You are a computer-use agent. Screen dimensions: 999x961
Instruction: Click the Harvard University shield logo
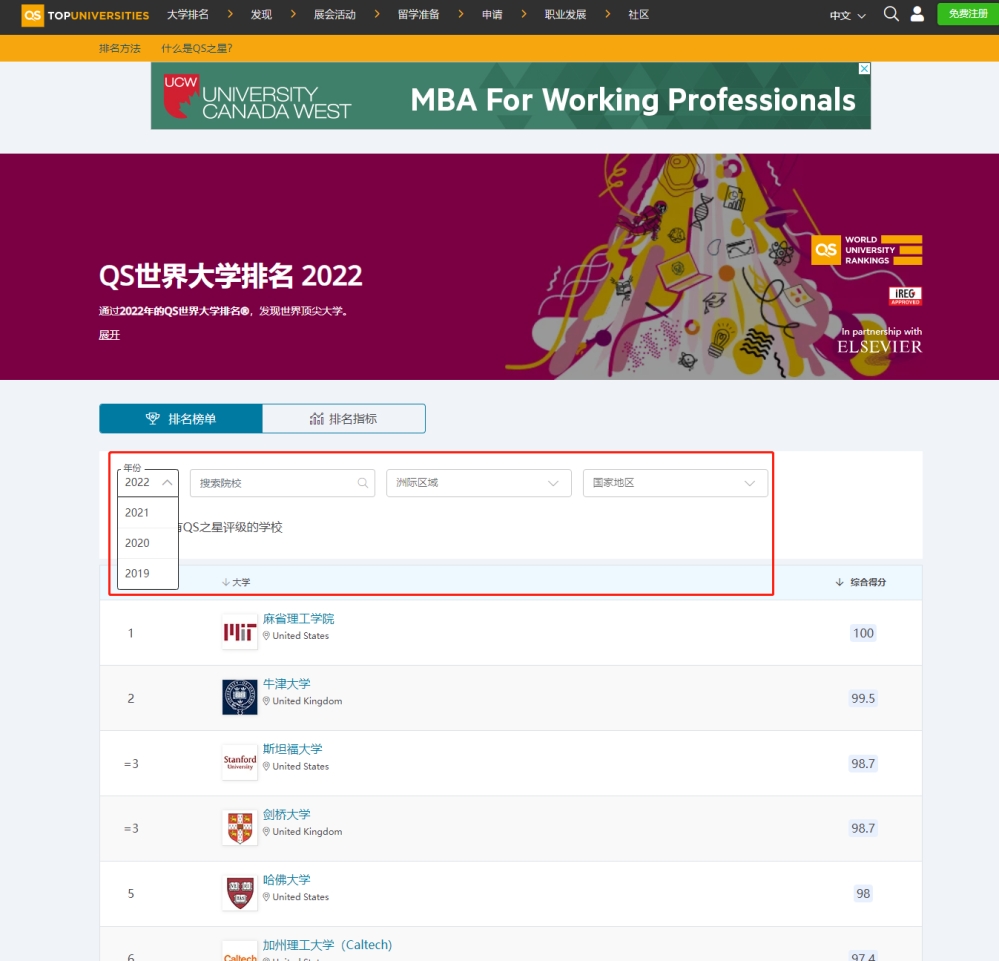[x=240, y=893]
